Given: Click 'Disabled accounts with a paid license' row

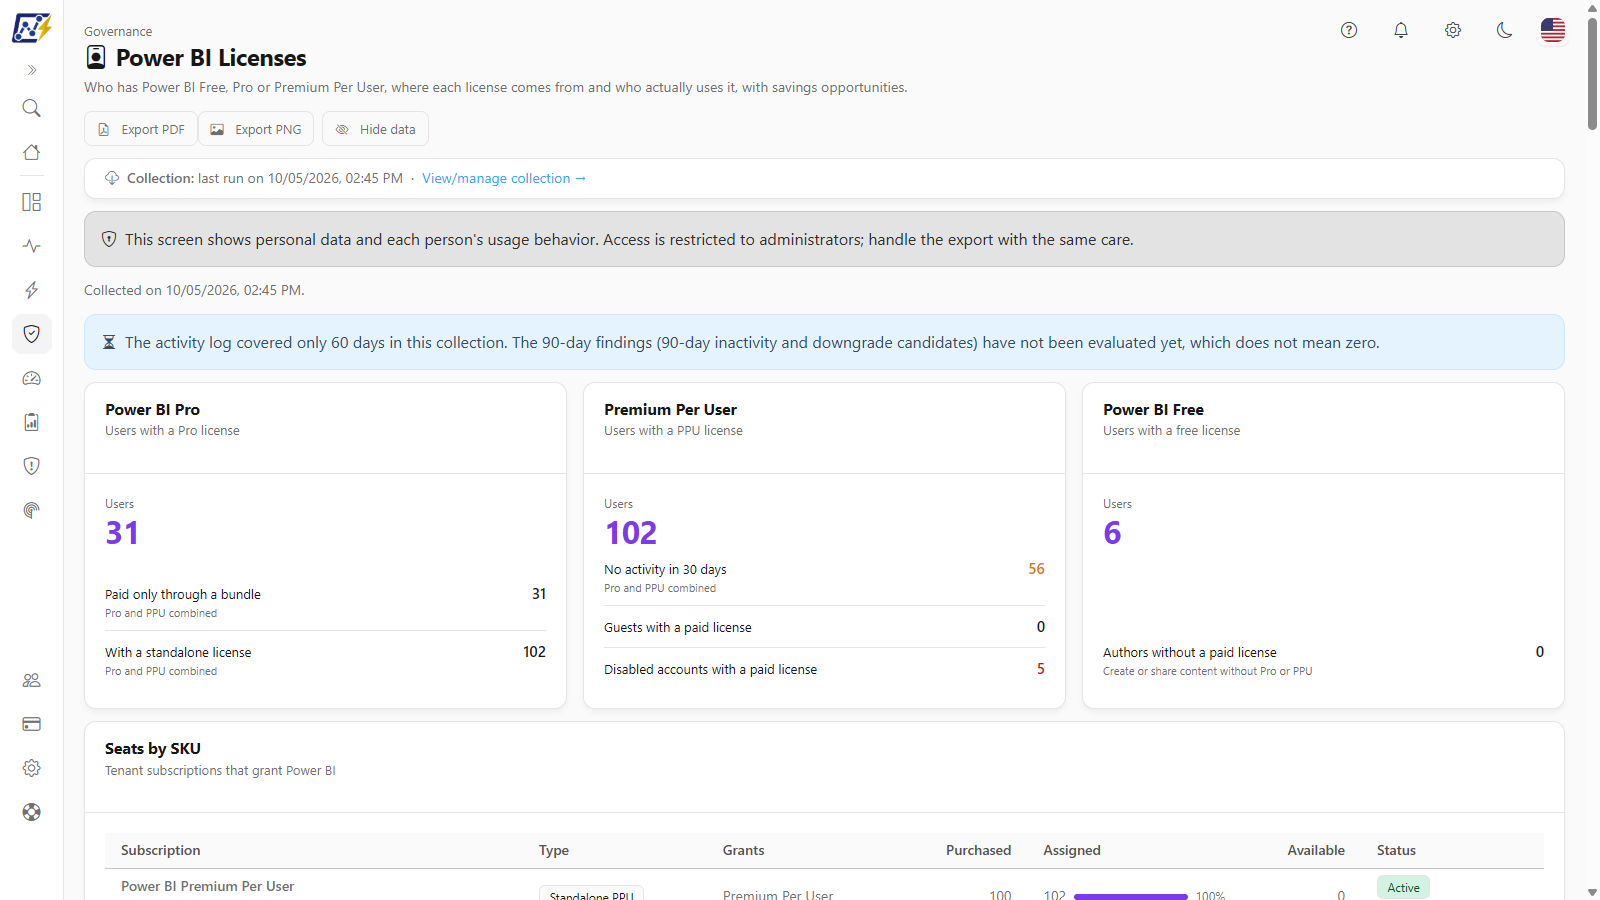Looking at the screenshot, I should click(x=824, y=669).
